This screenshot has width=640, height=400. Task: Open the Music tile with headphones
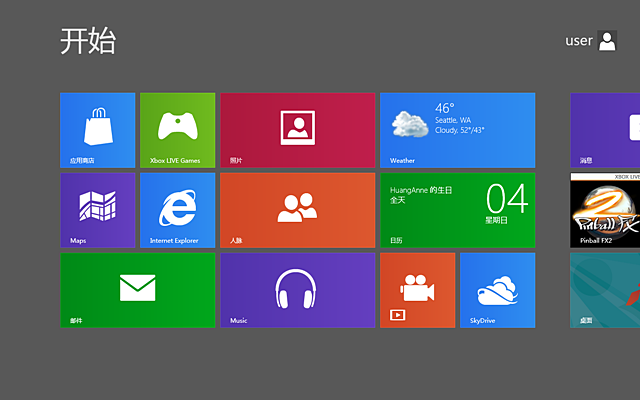click(298, 290)
